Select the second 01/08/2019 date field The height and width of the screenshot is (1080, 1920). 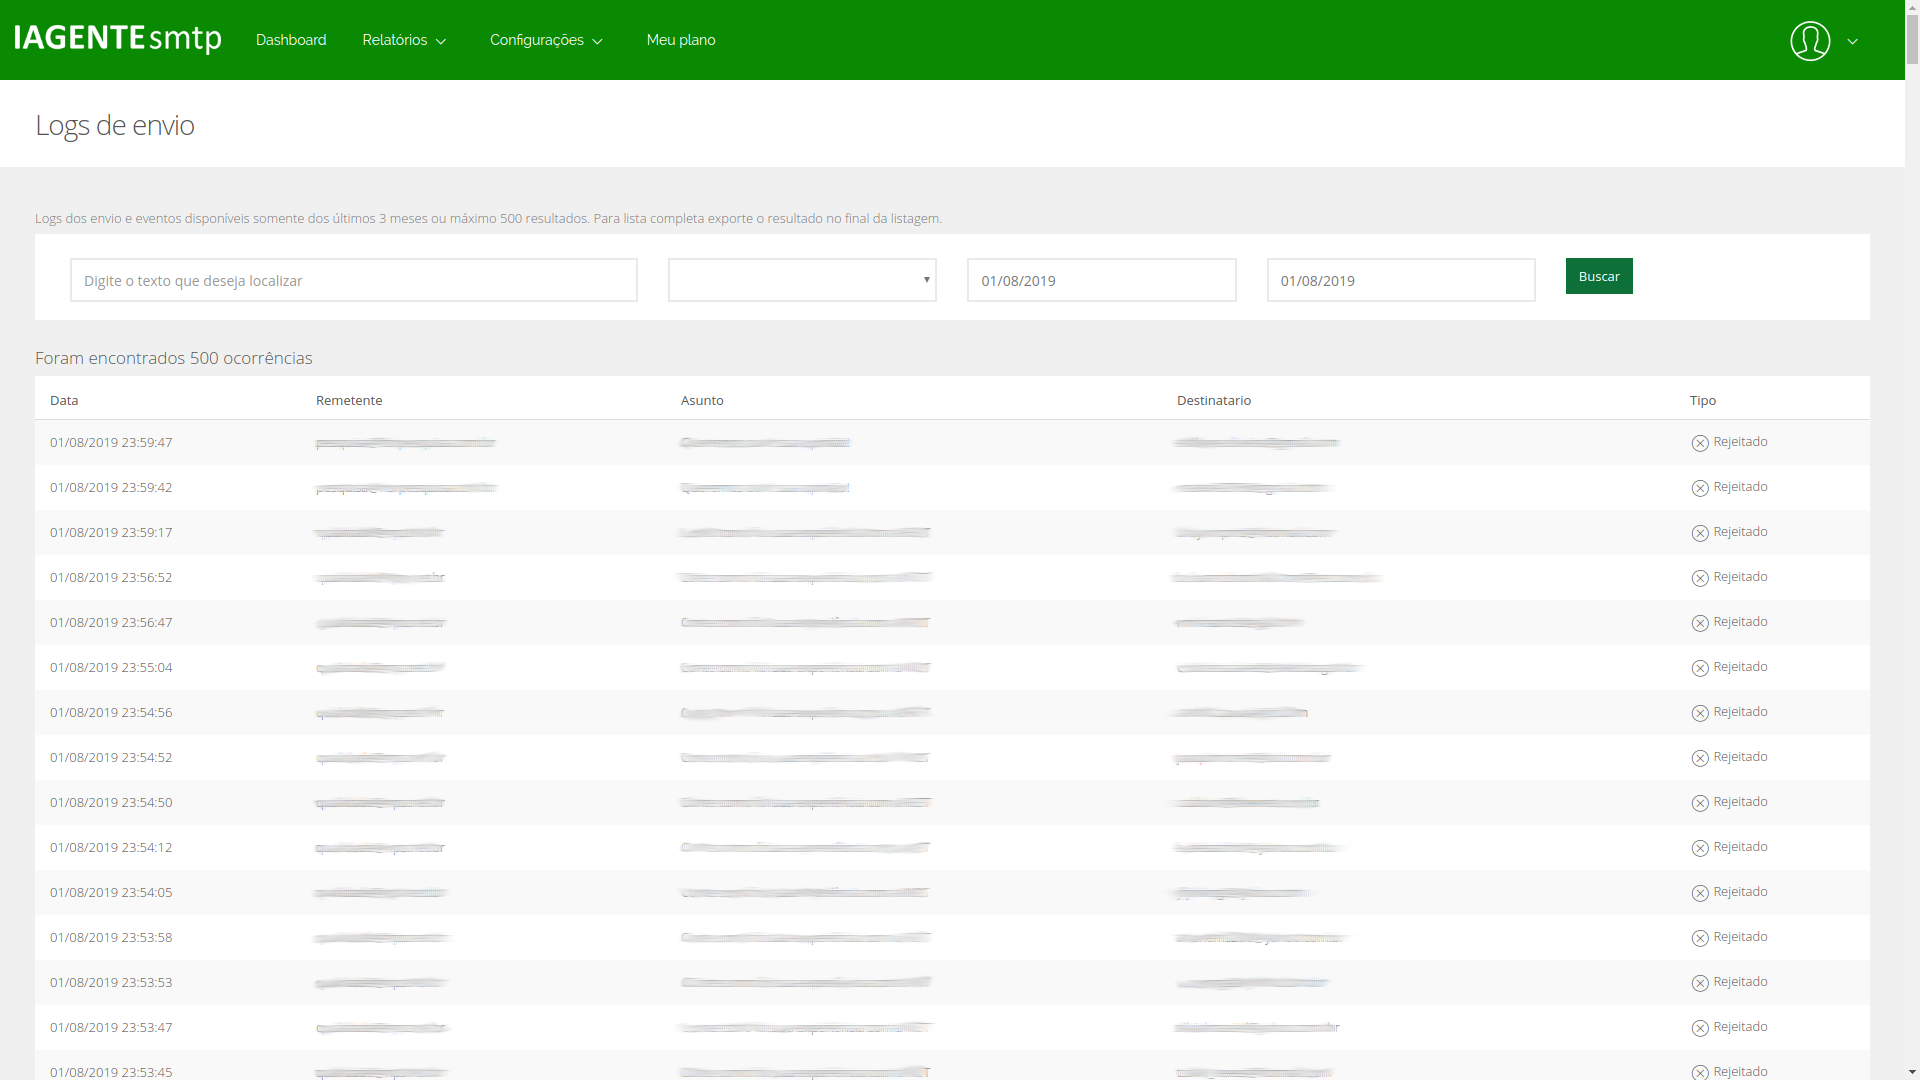click(x=1400, y=280)
